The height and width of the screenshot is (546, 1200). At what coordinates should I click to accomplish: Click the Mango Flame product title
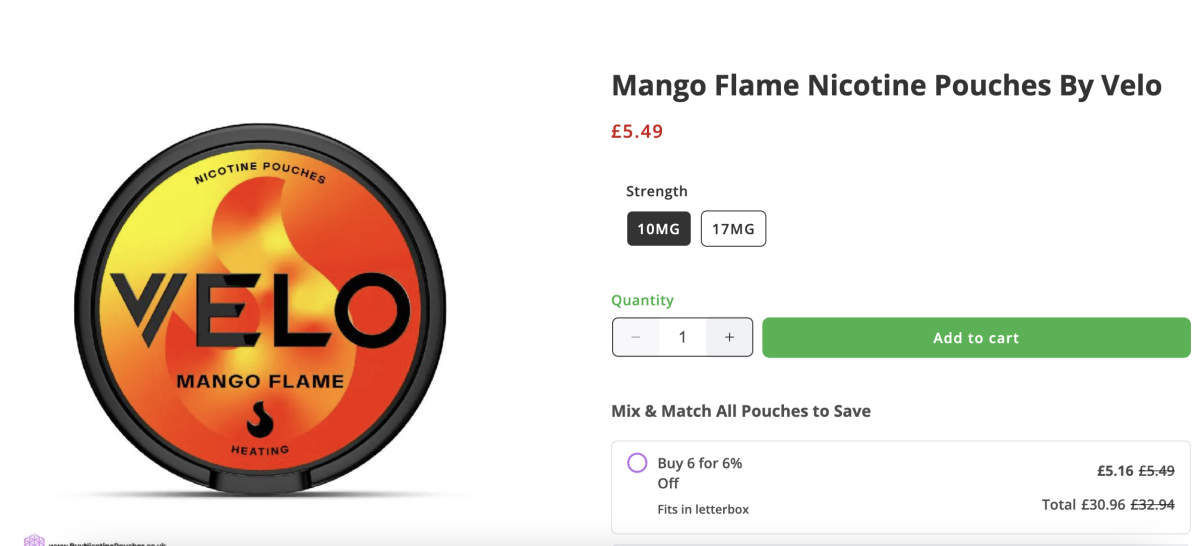click(x=886, y=86)
